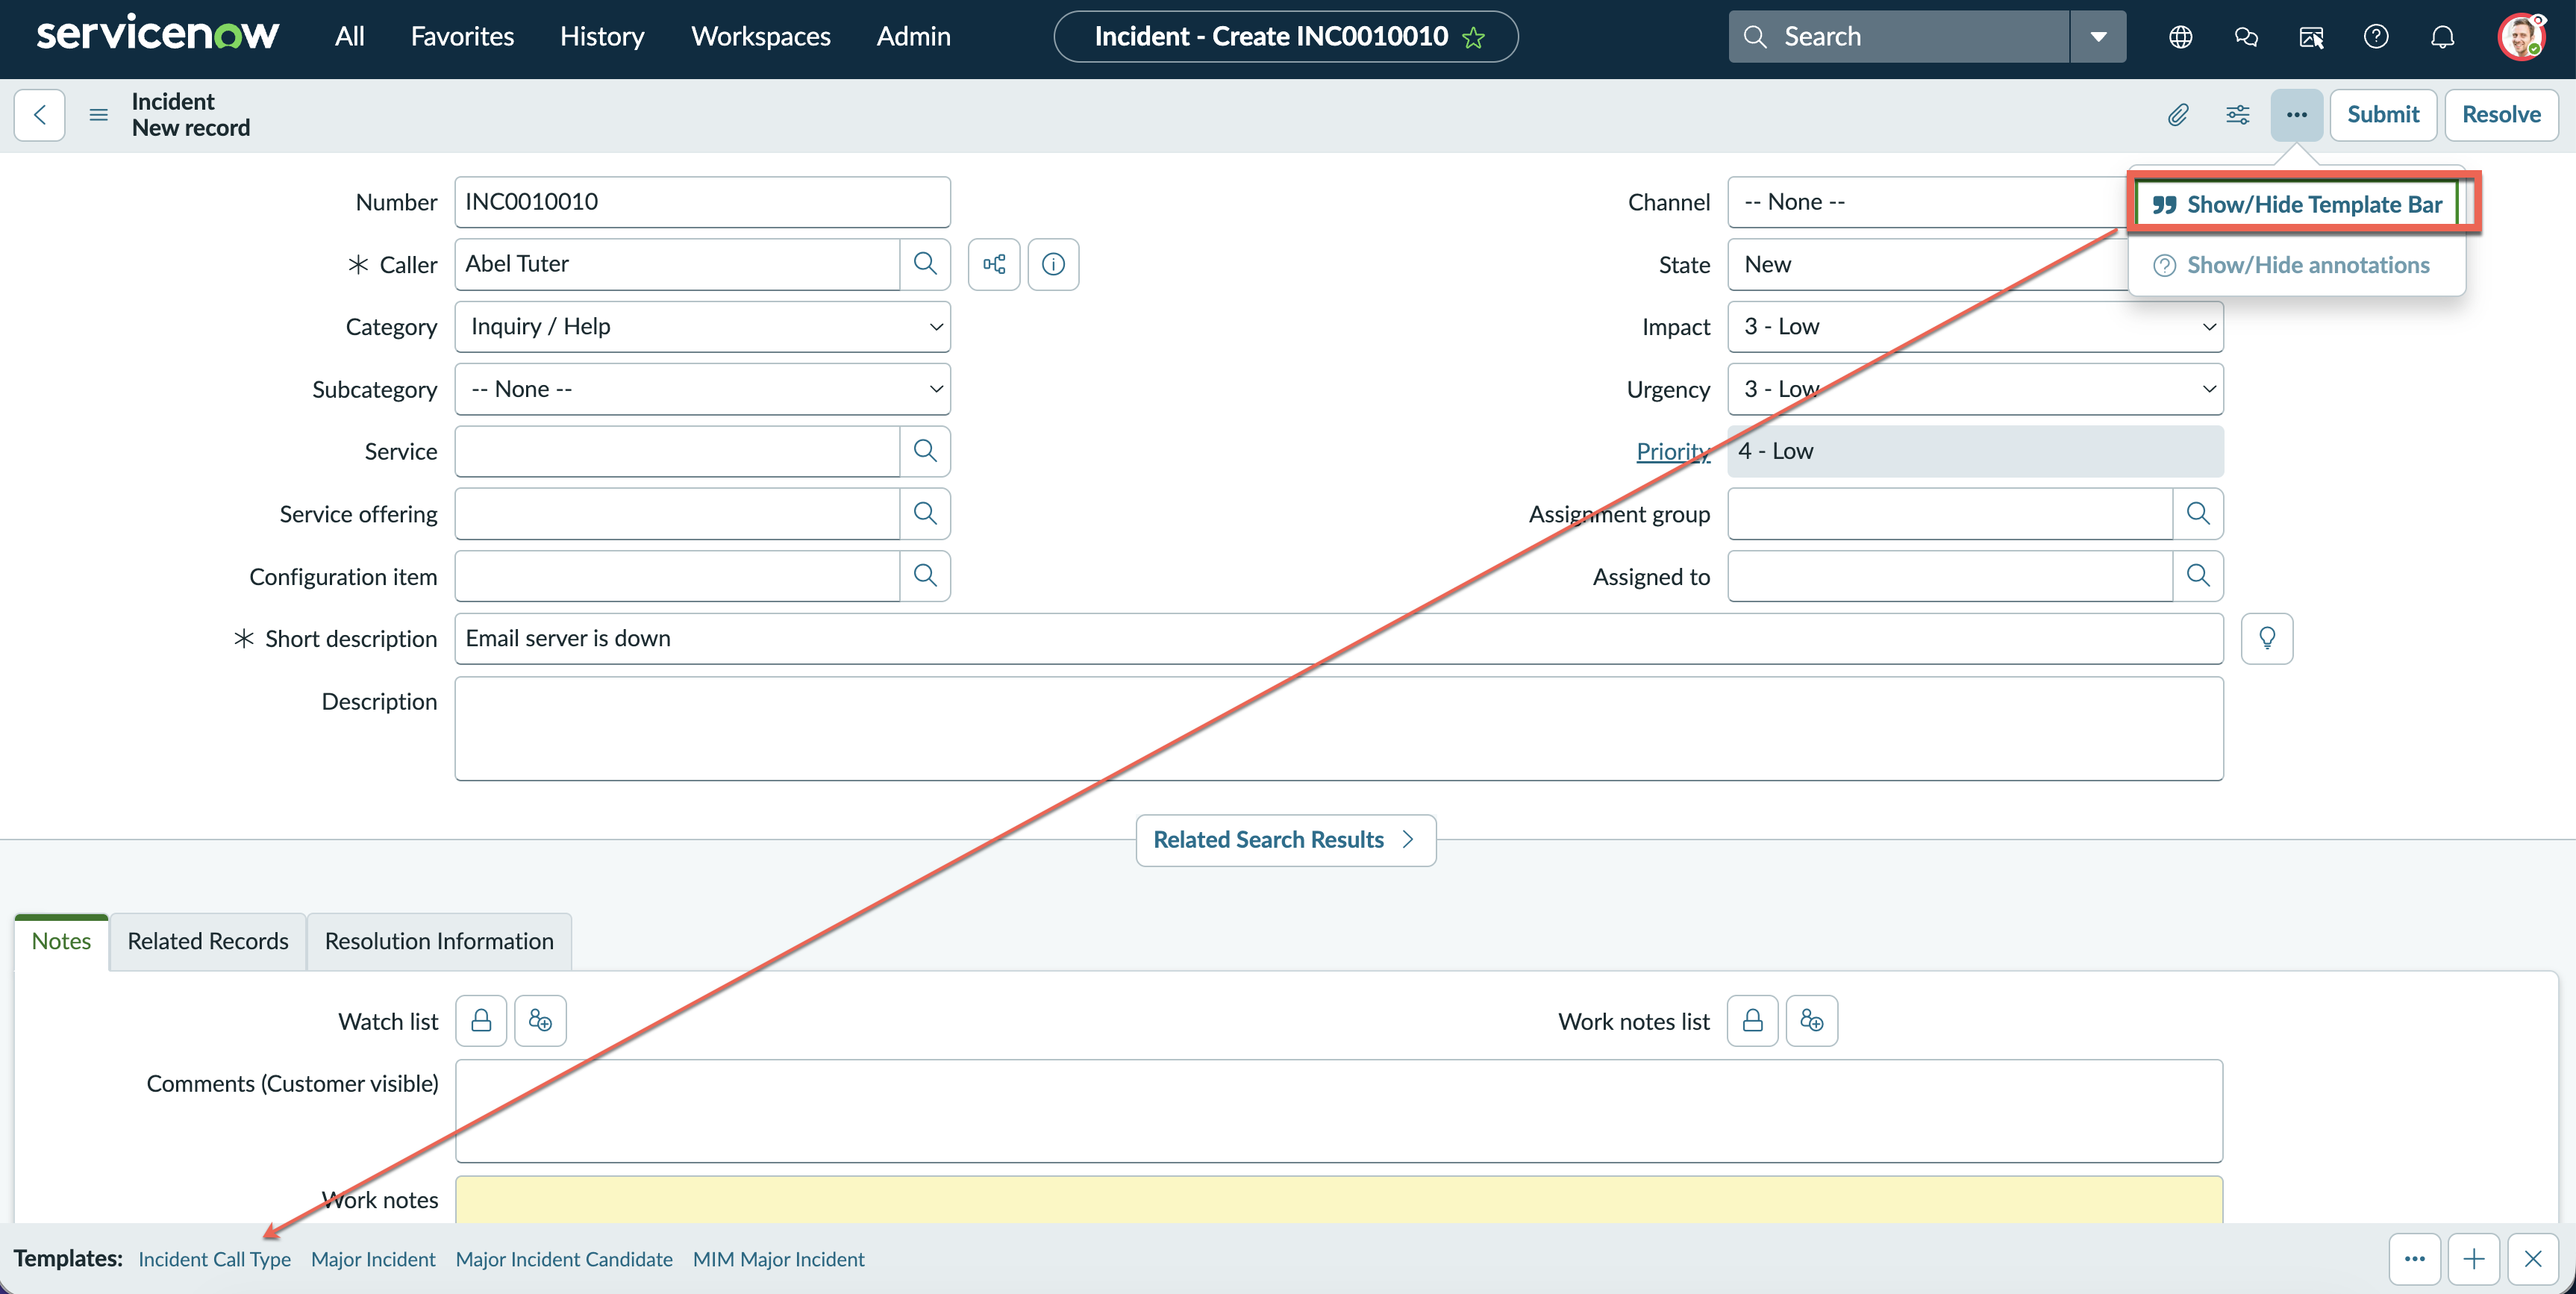Click the Number field
The width and height of the screenshot is (2576, 1294).
[x=702, y=202]
